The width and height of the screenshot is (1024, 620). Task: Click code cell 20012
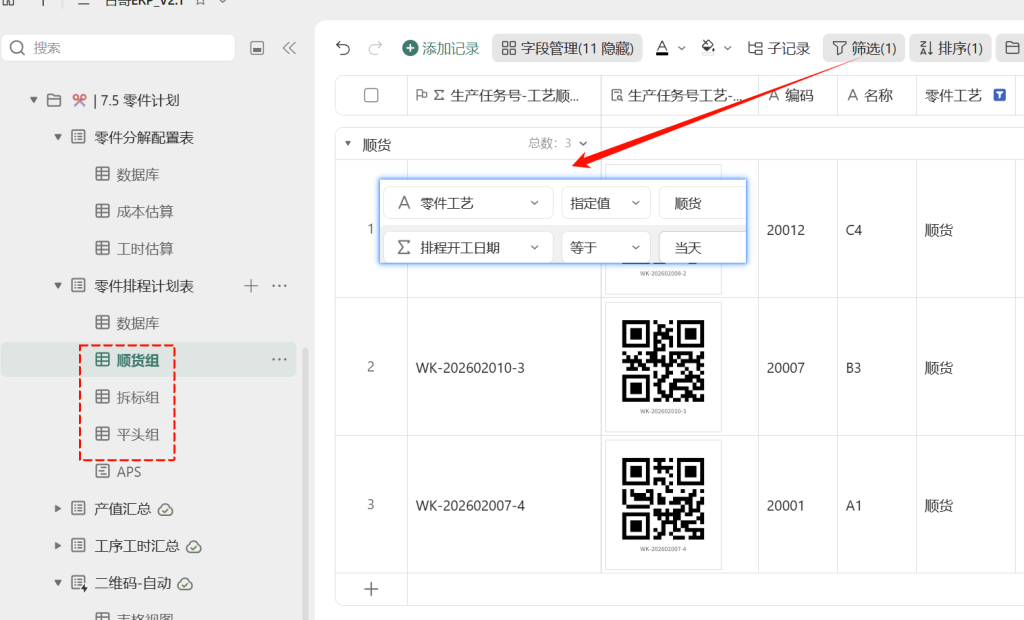798,230
